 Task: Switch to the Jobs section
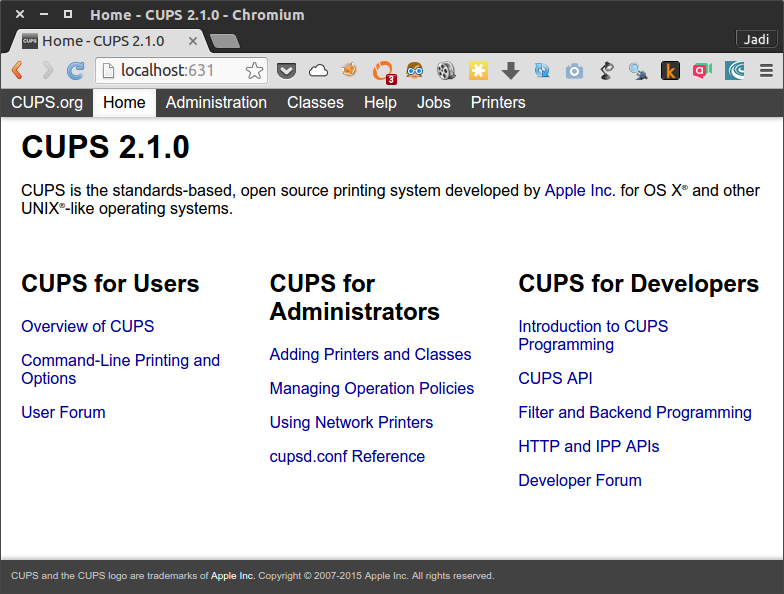(x=433, y=103)
